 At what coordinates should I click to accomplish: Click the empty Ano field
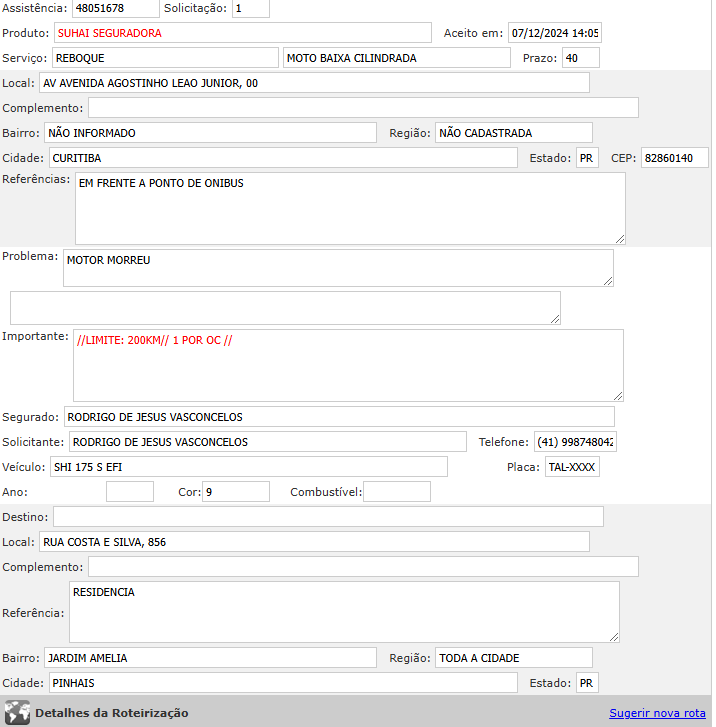(130, 492)
